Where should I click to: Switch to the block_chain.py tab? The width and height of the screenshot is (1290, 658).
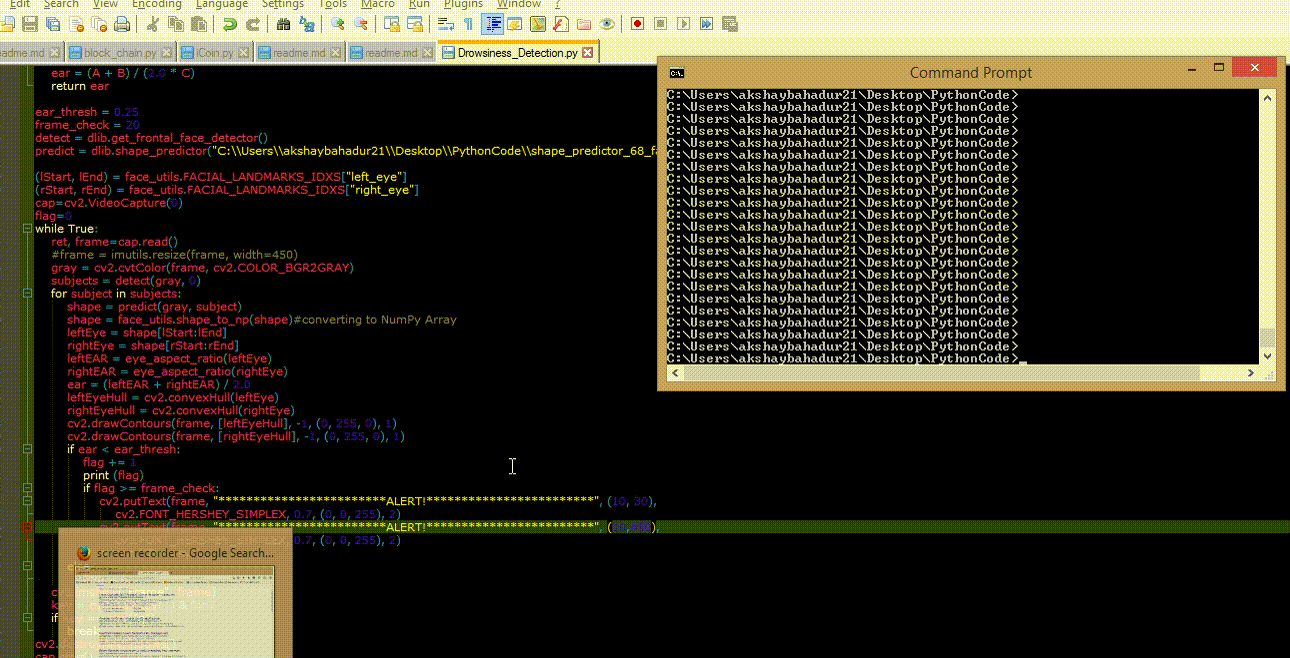(120, 52)
